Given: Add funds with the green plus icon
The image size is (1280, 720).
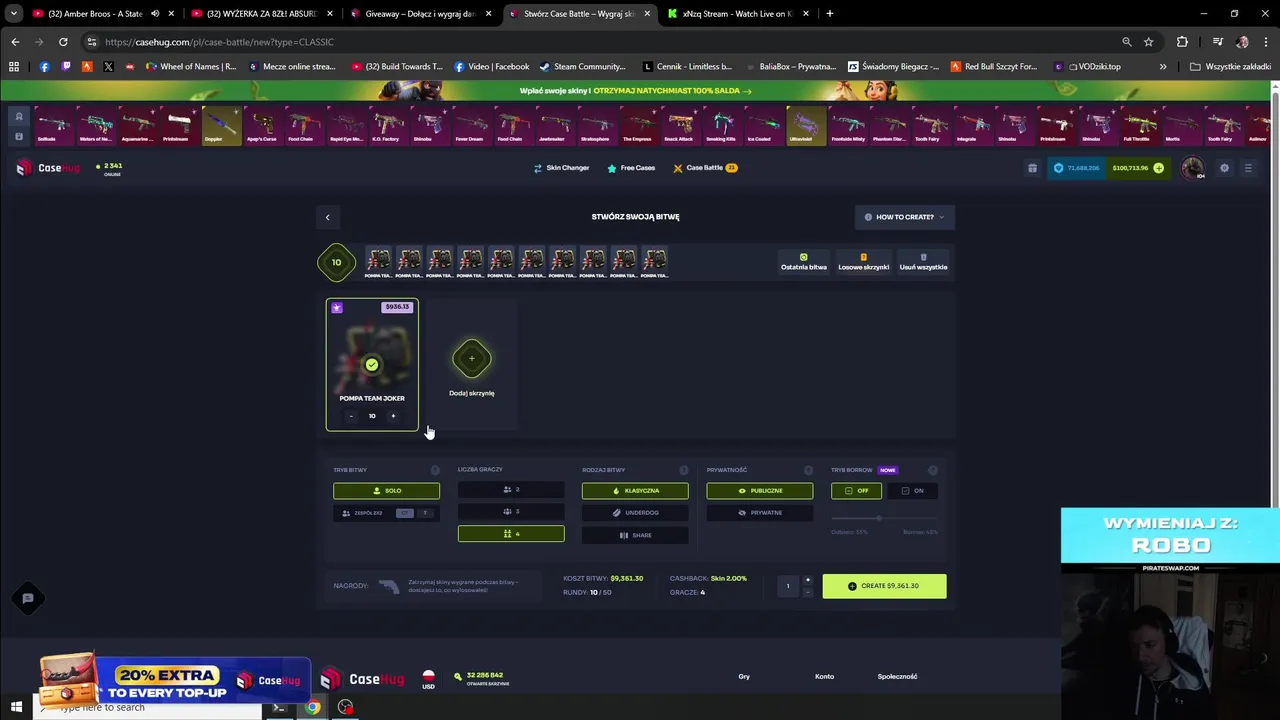Looking at the screenshot, I should 1158,168.
